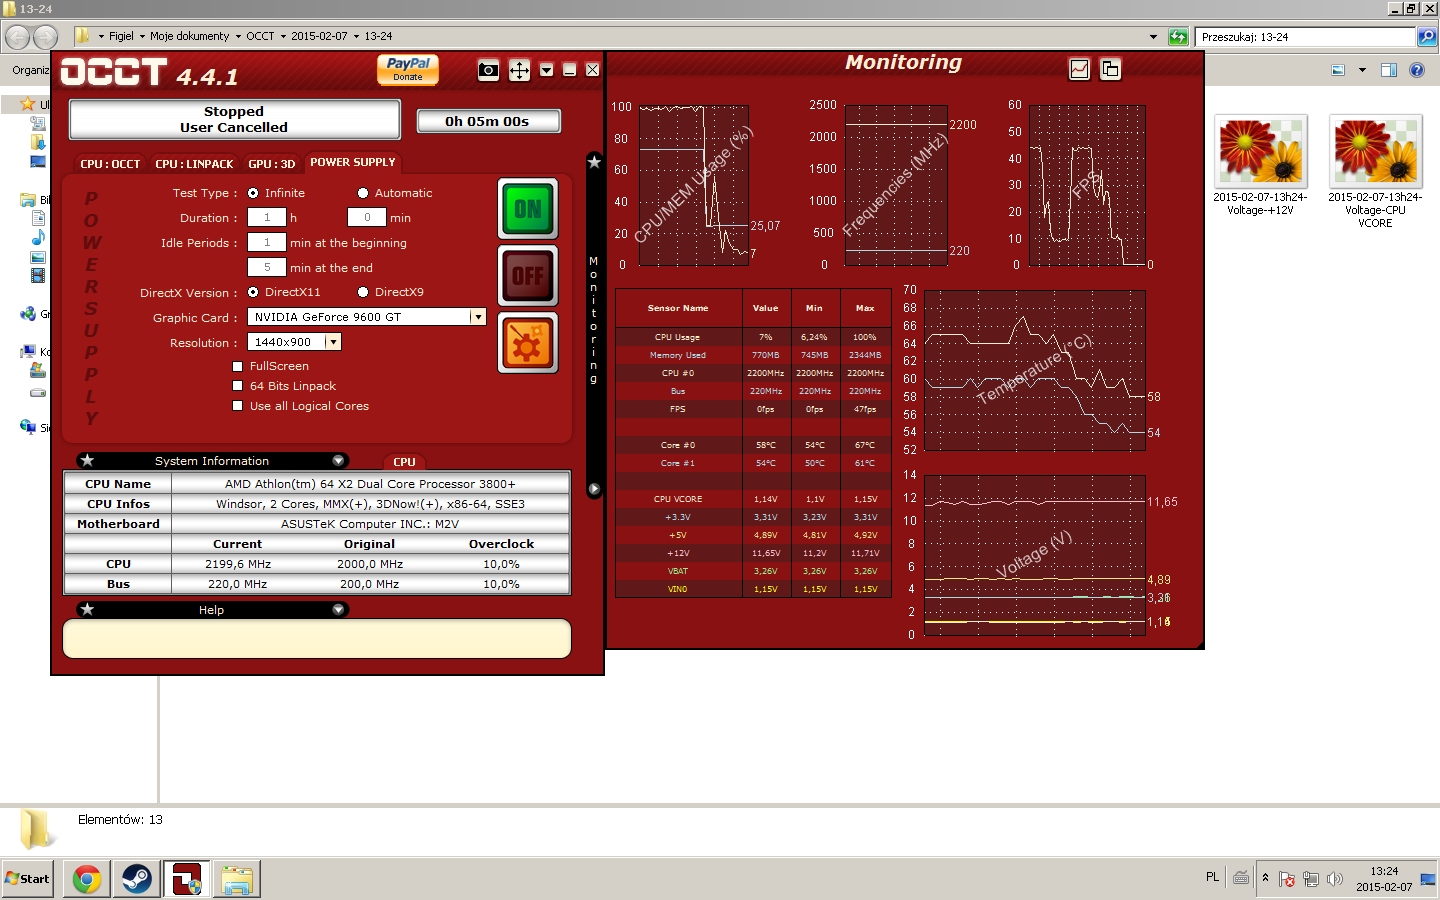Screen dimensions: 1440x900
Task: Click the idle minutes at the beginning field
Action: point(267,242)
